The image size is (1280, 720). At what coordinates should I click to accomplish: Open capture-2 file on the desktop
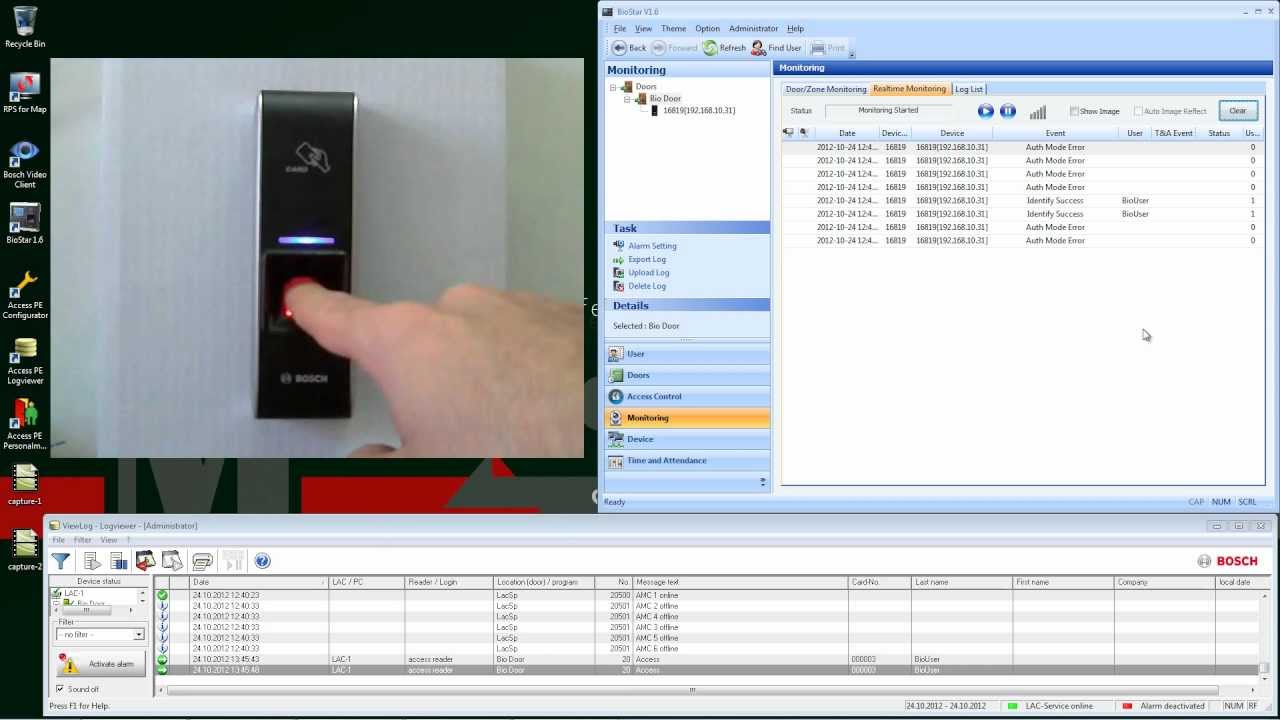coord(25,550)
